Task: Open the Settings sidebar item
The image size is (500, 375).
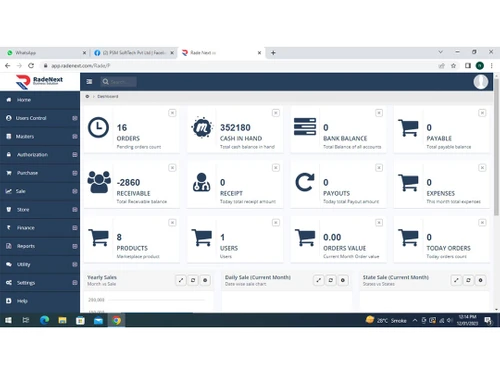Action: (x=40, y=283)
